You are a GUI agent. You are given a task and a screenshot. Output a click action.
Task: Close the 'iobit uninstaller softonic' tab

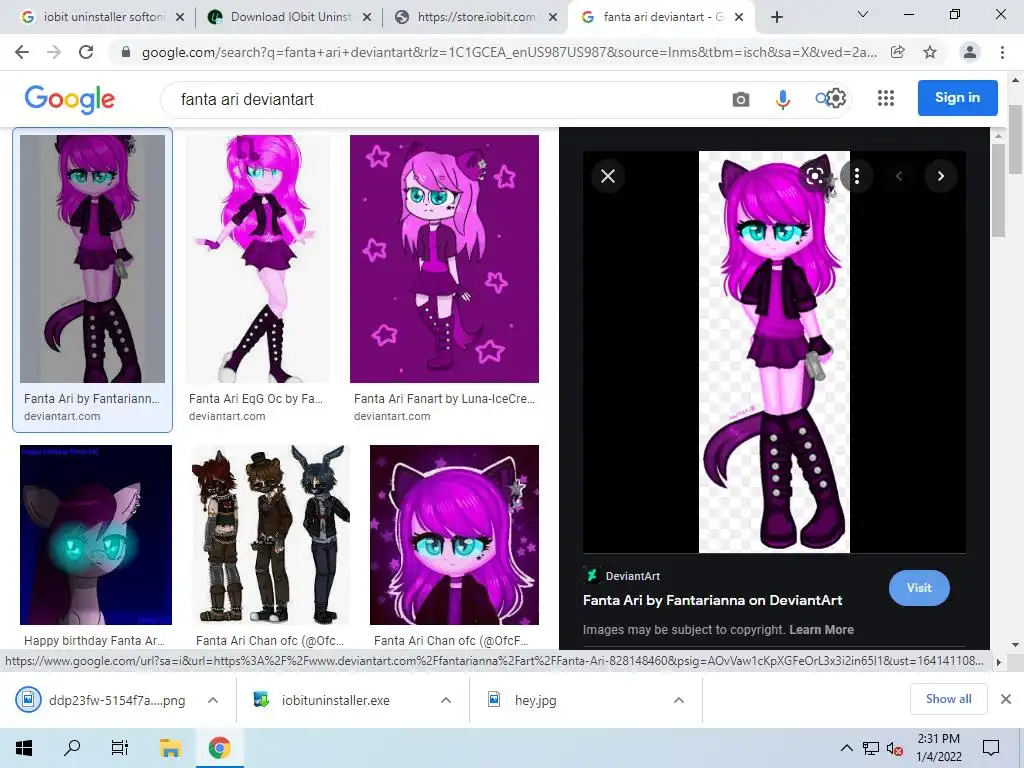(180, 17)
